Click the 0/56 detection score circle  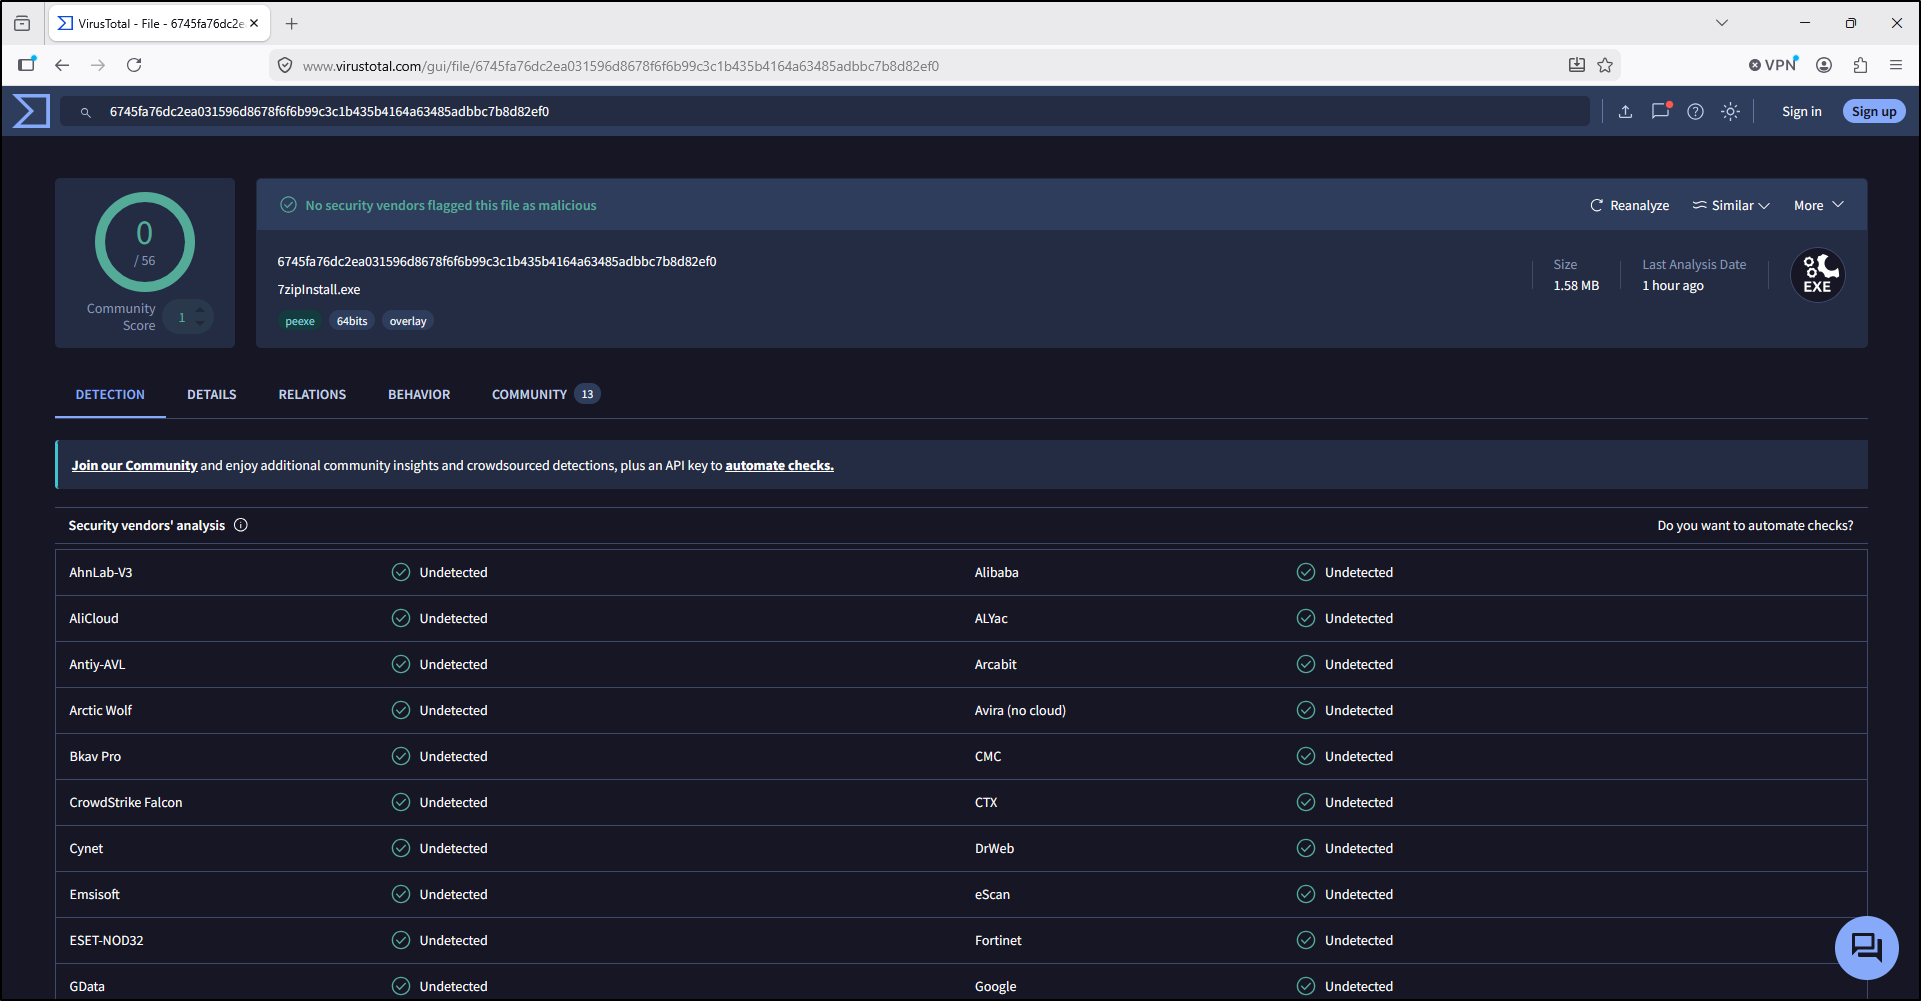[145, 242]
